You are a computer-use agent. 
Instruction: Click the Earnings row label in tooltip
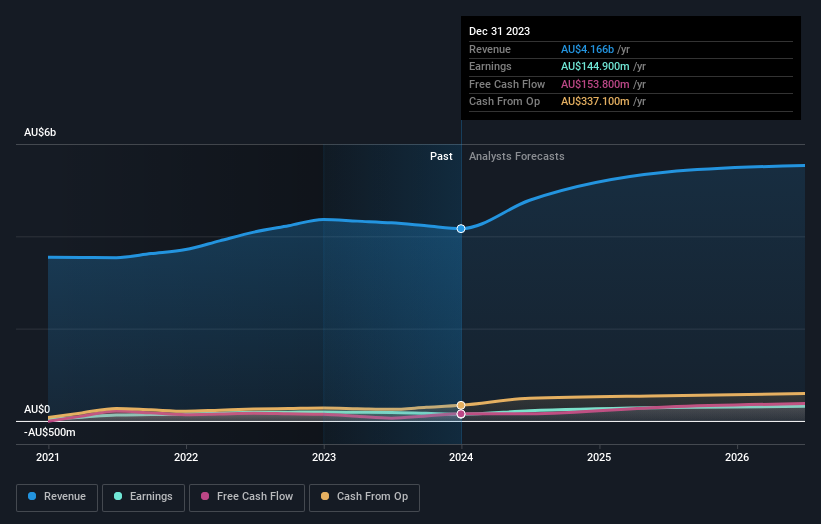(x=490, y=66)
